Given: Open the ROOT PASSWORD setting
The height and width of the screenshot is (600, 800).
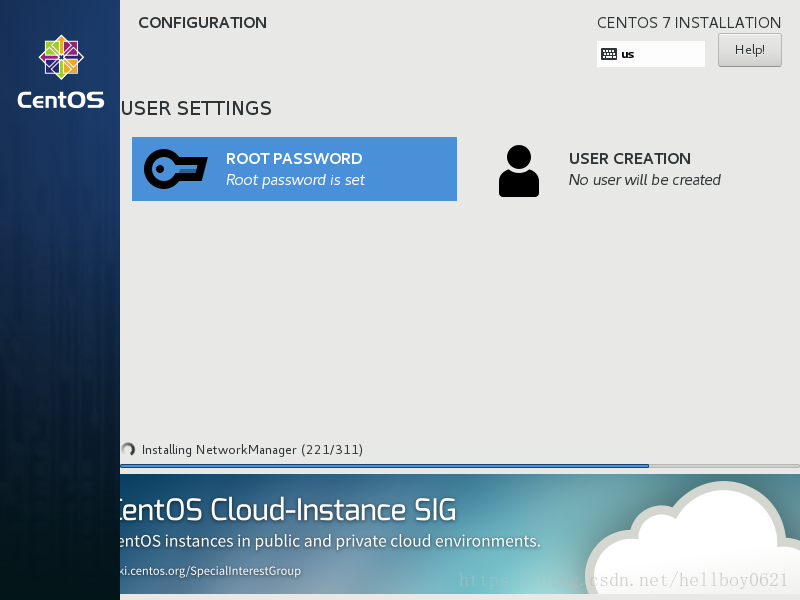Looking at the screenshot, I should coord(294,169).
